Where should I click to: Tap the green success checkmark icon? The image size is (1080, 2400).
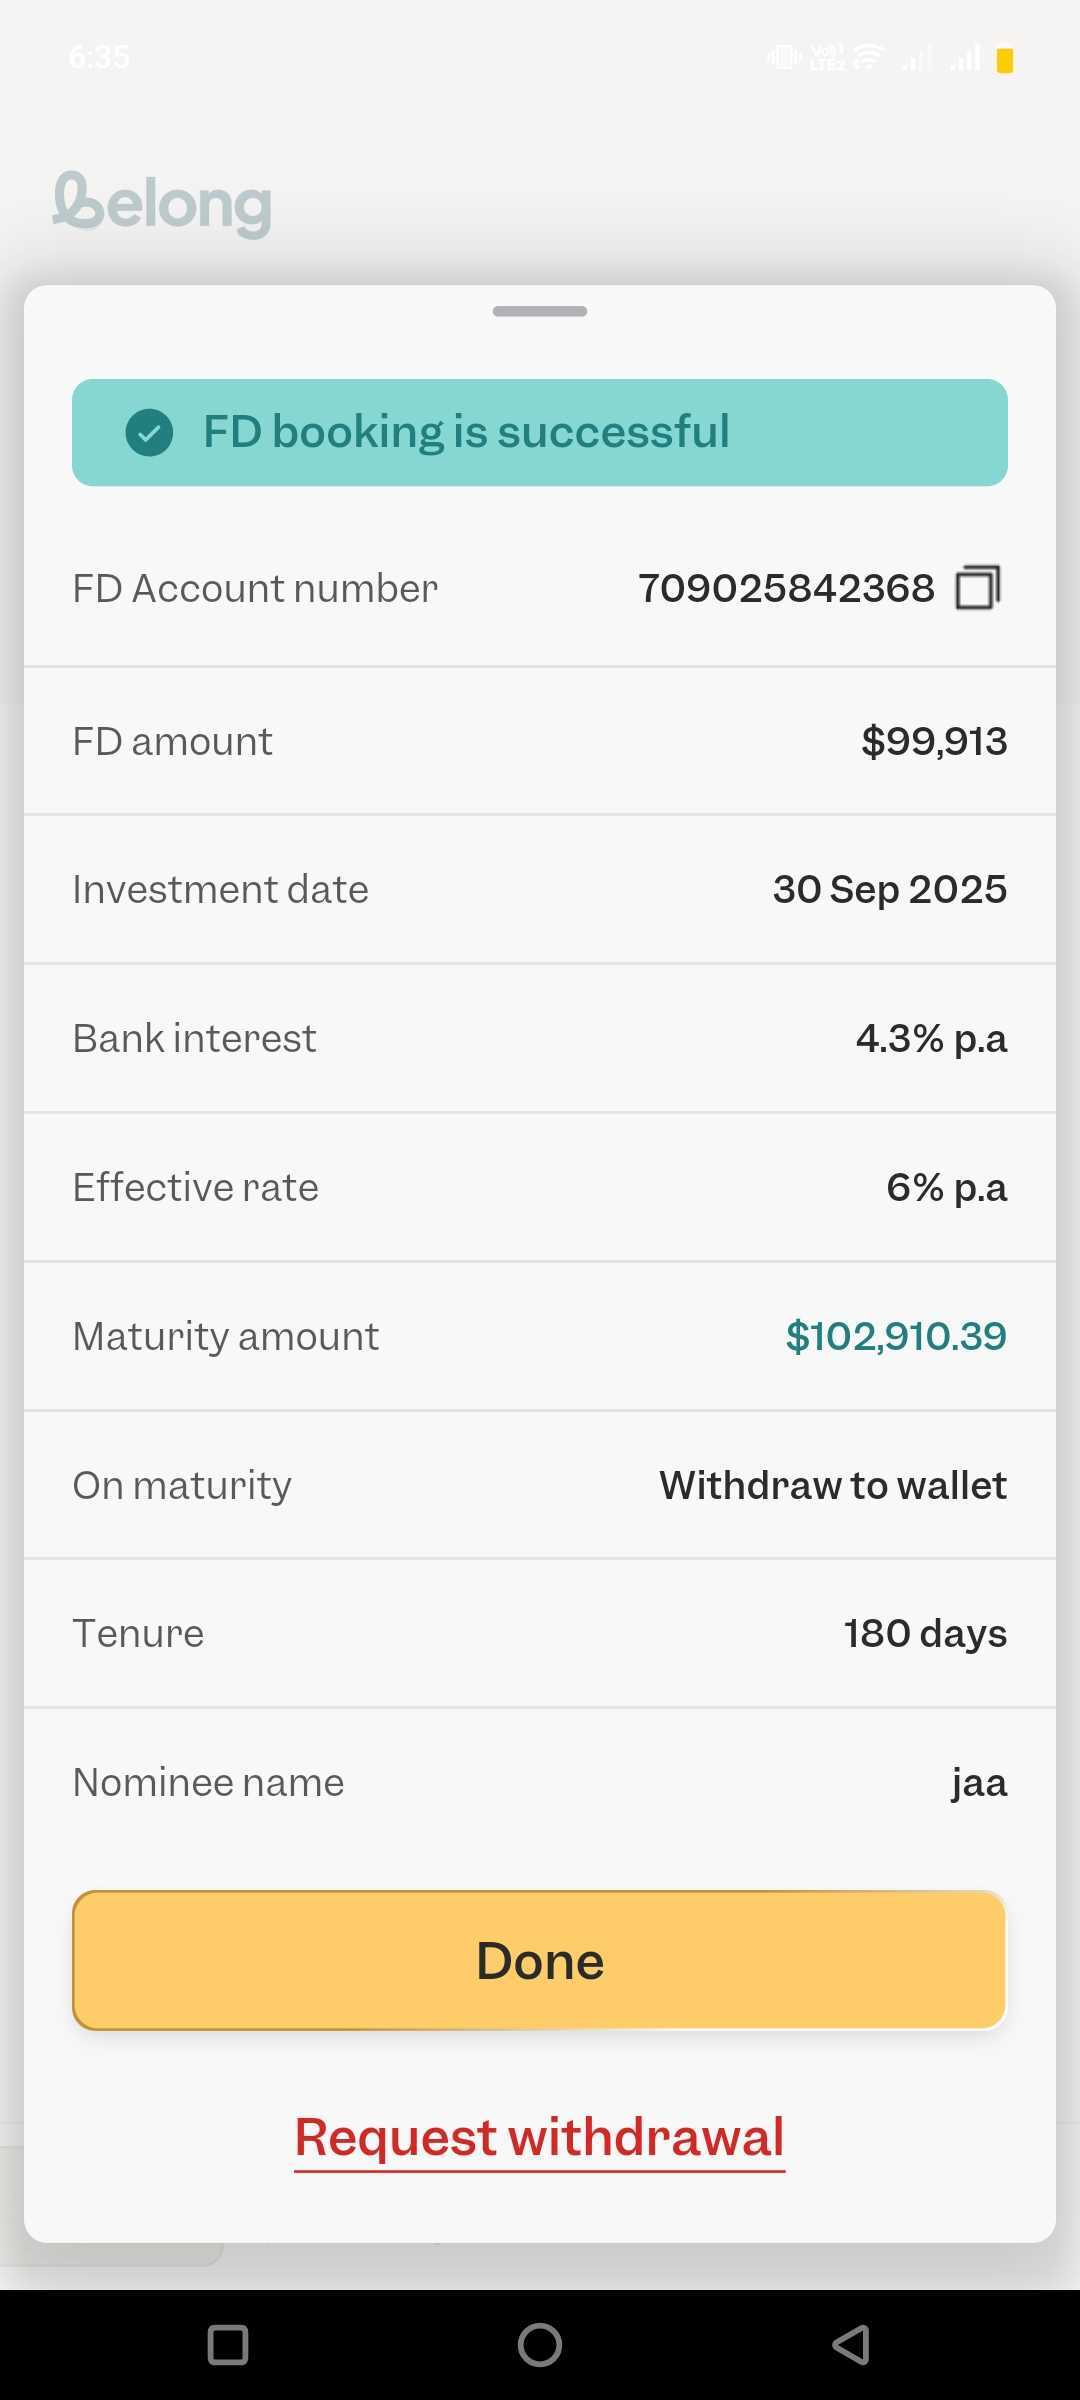coord(149,433)
